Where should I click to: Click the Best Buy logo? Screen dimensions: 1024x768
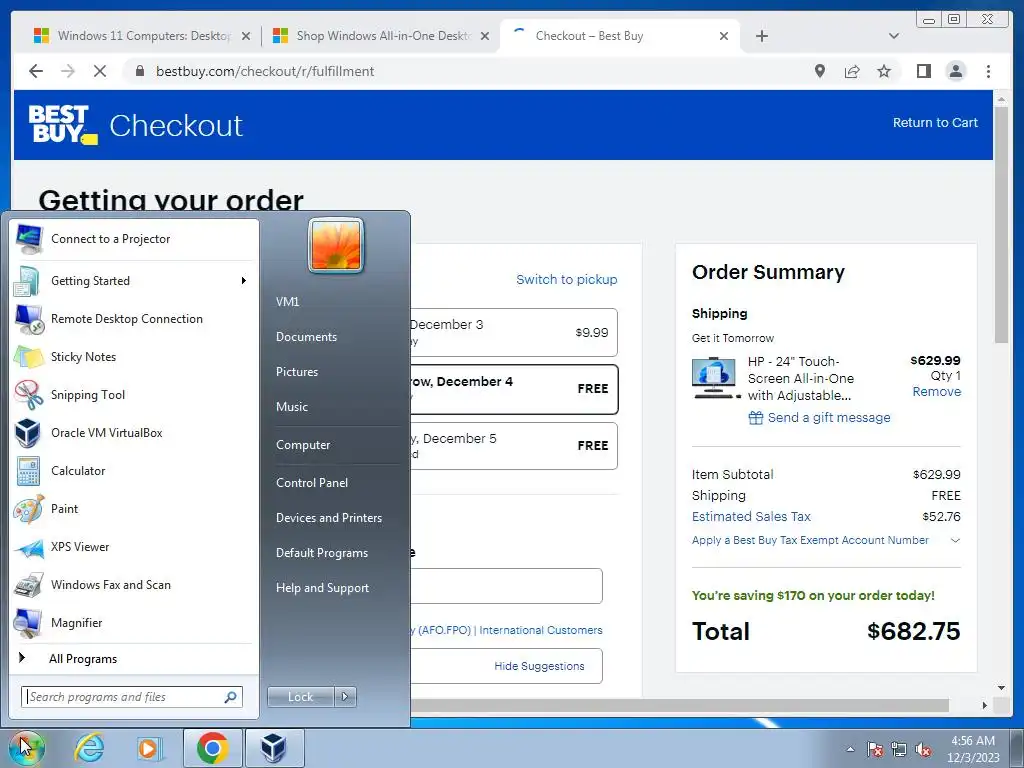click(x=63, y=124)
